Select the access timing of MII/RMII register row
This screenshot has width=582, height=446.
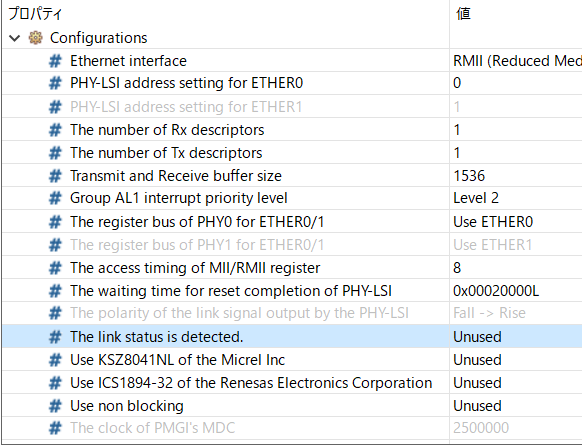pyautogui.click(x=292, y=268)
